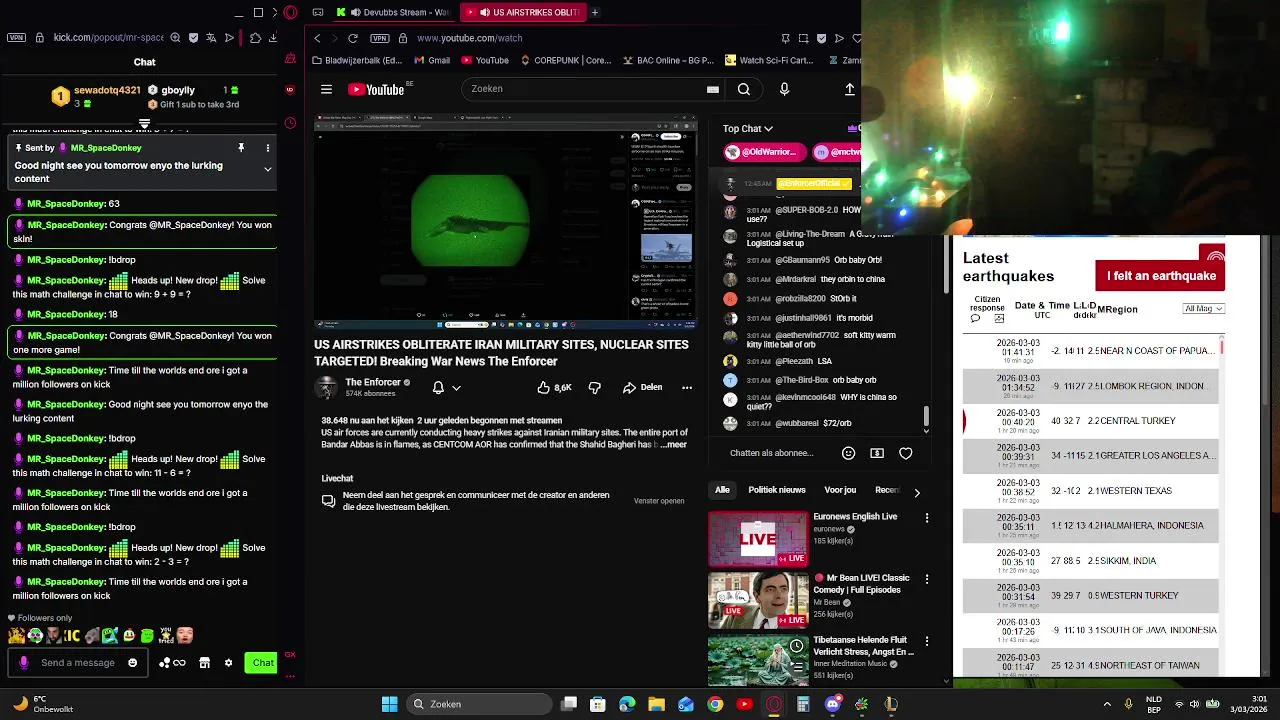The height and width of the screenshot is (720, 1280).
Task: Open options for Mr Bean LIVE video
Action: [927, 579]
